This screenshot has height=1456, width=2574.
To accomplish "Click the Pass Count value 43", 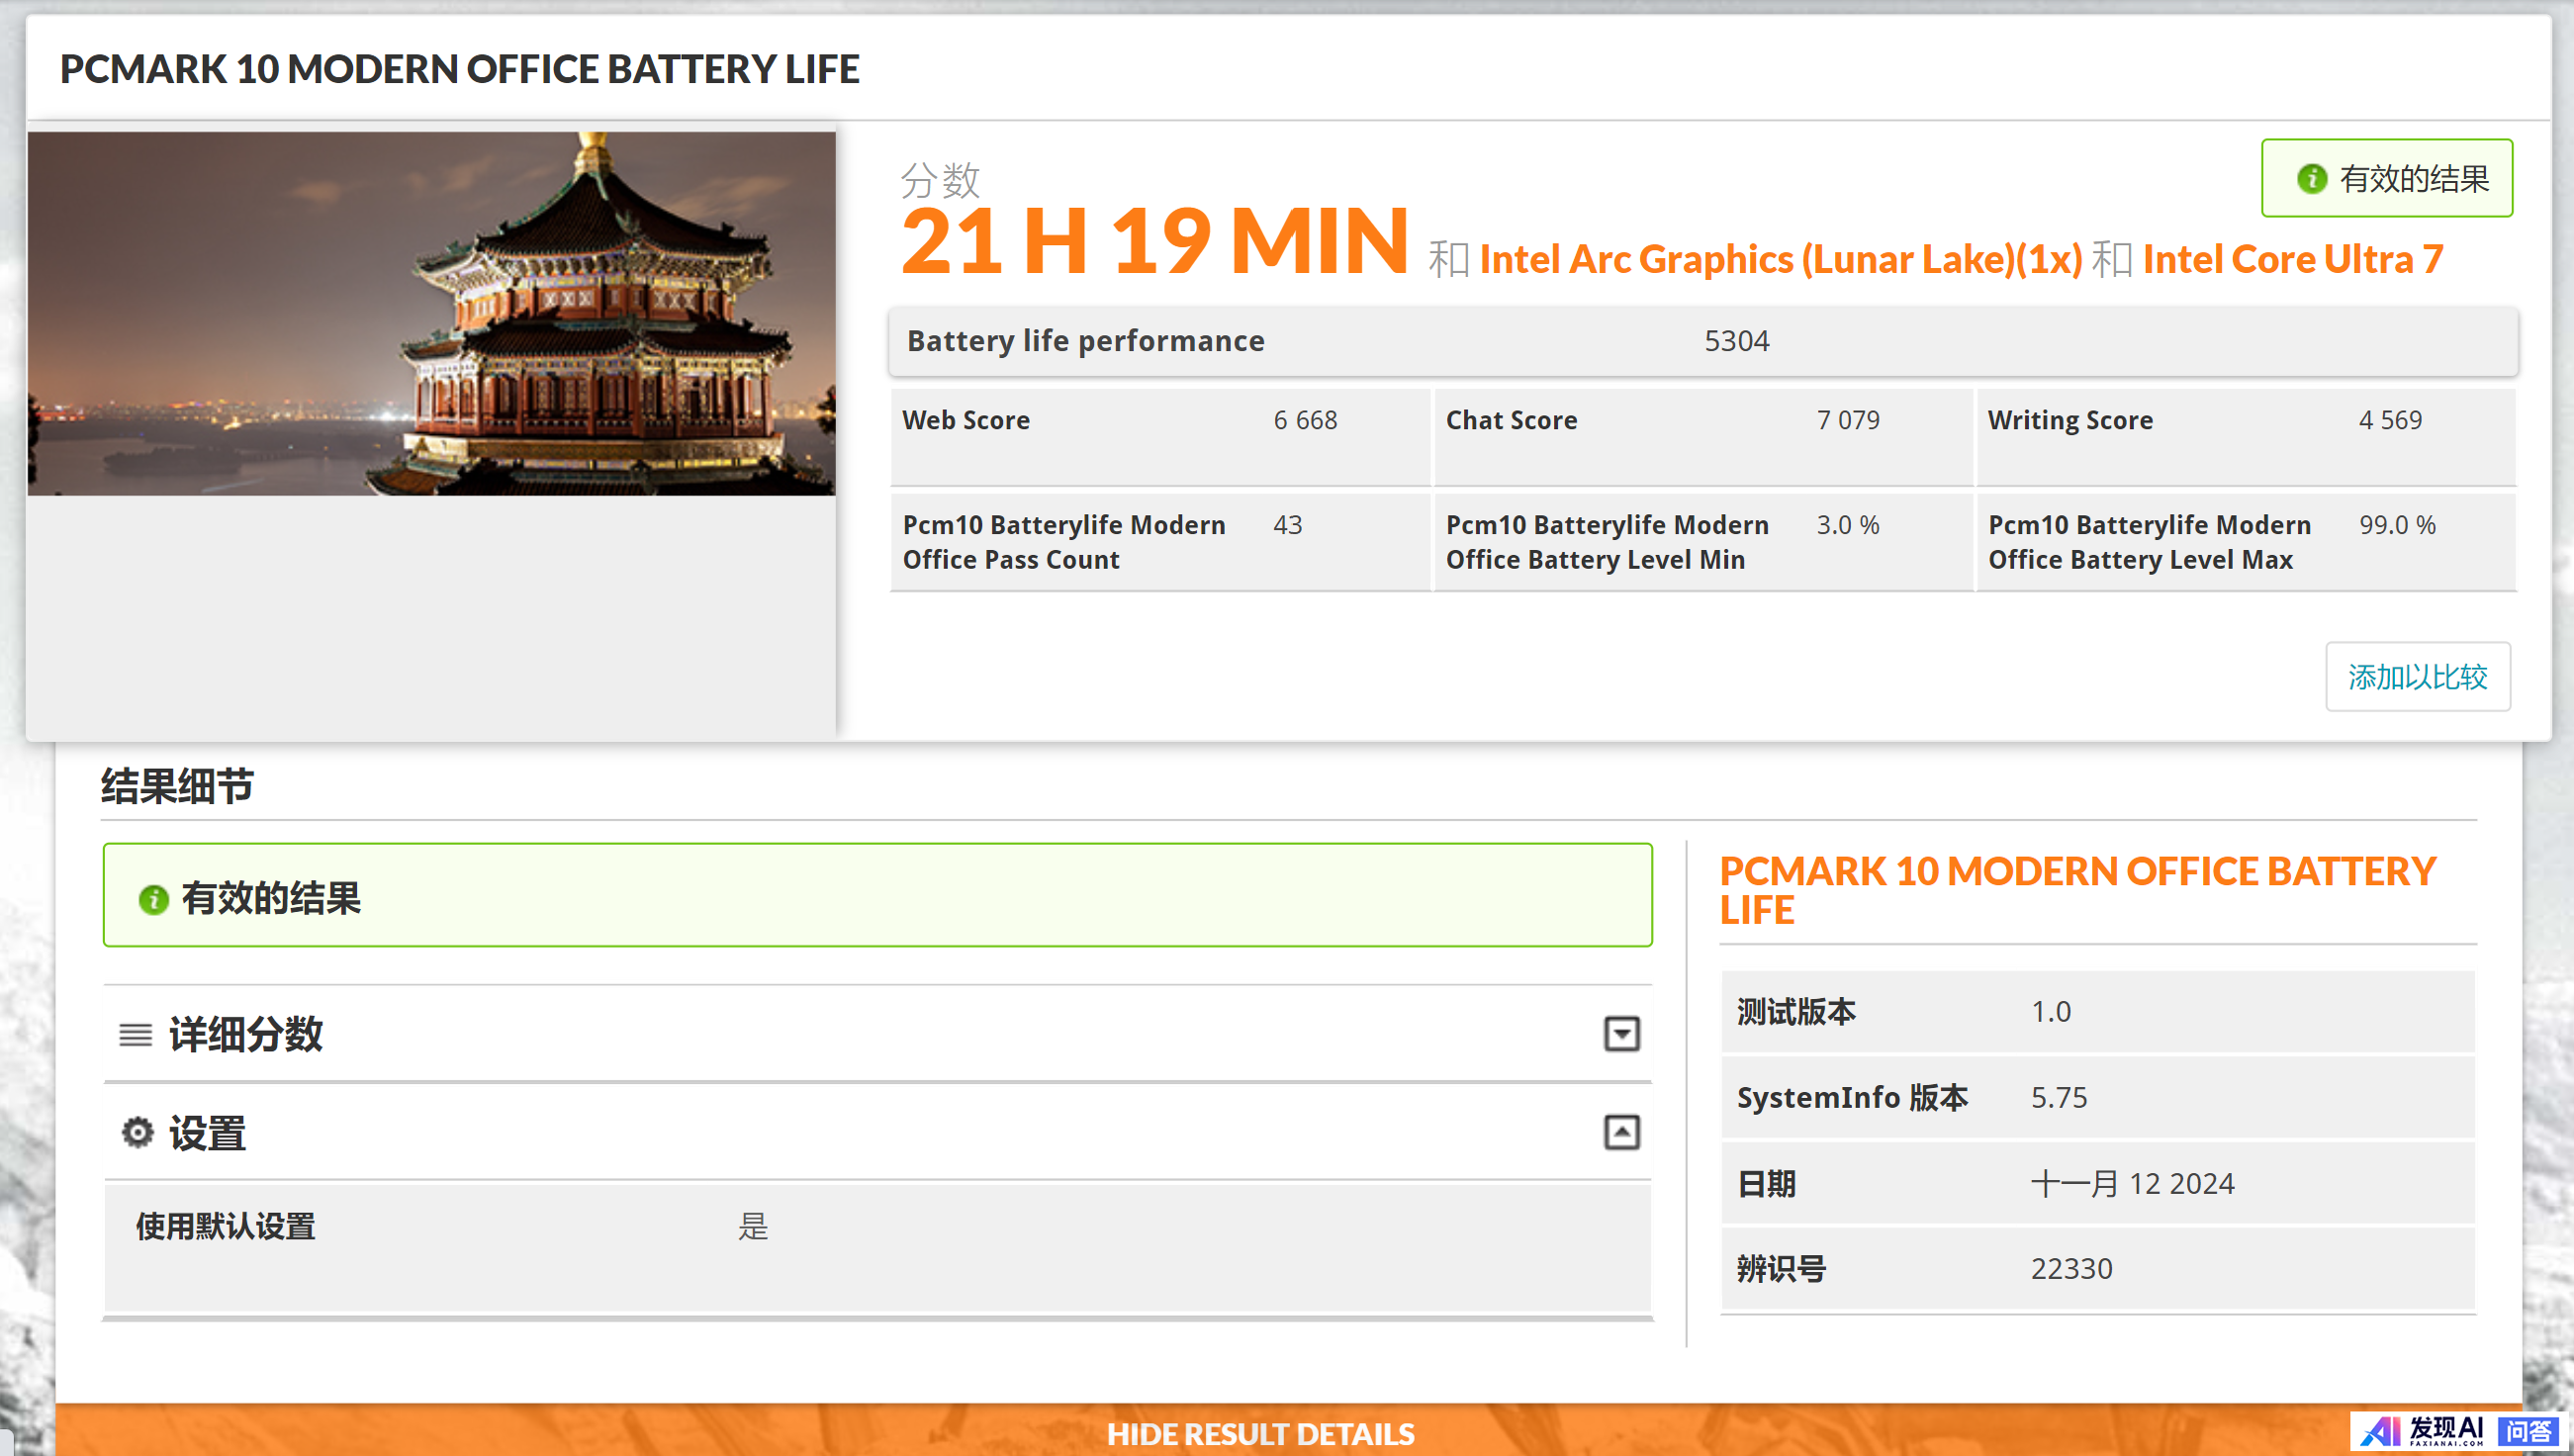I will 1288,525.
